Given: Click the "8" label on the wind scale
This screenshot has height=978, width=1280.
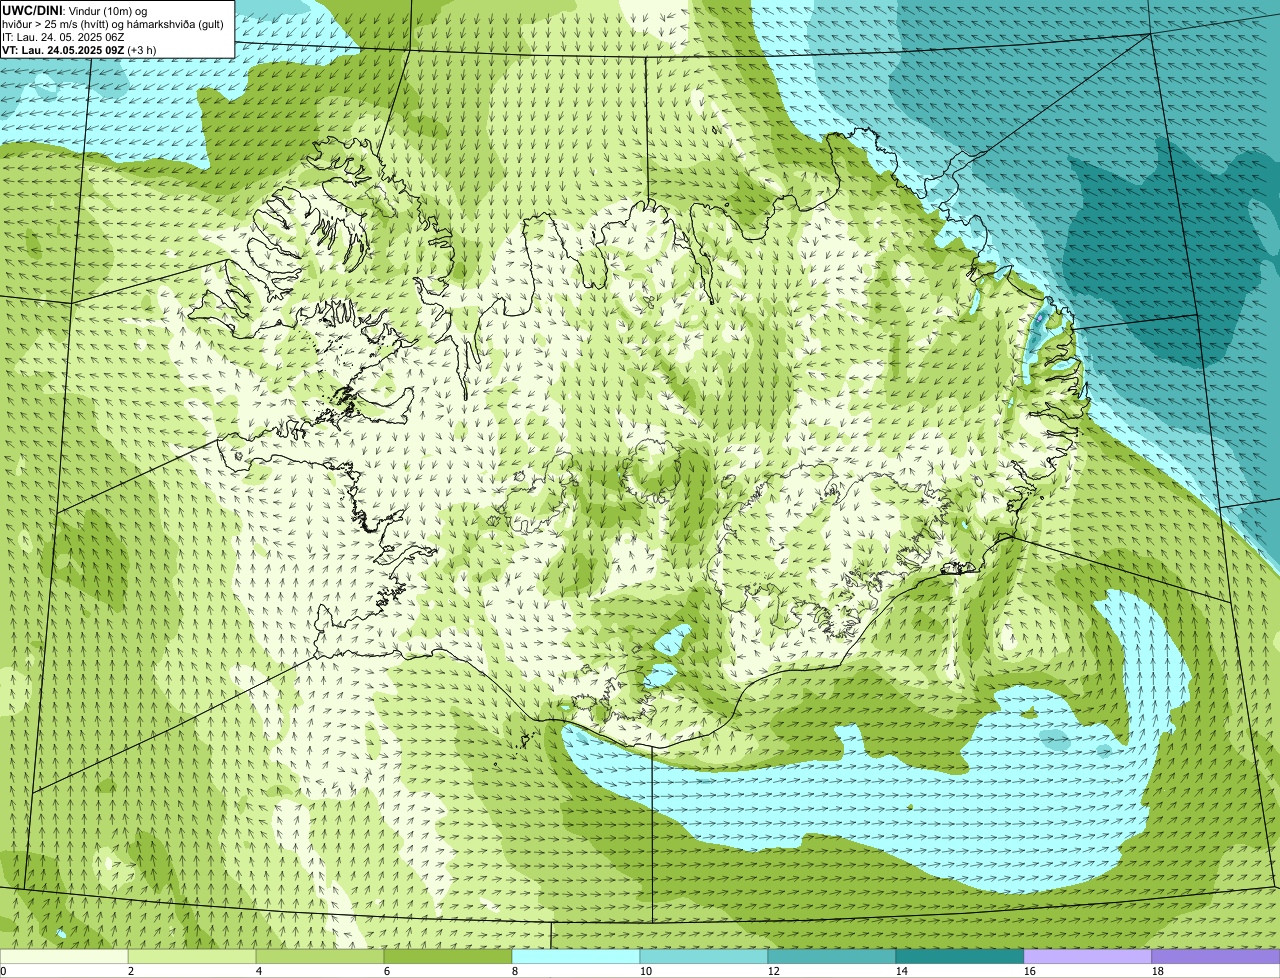Looking at the screenshot, I should (x=515, y=971).
